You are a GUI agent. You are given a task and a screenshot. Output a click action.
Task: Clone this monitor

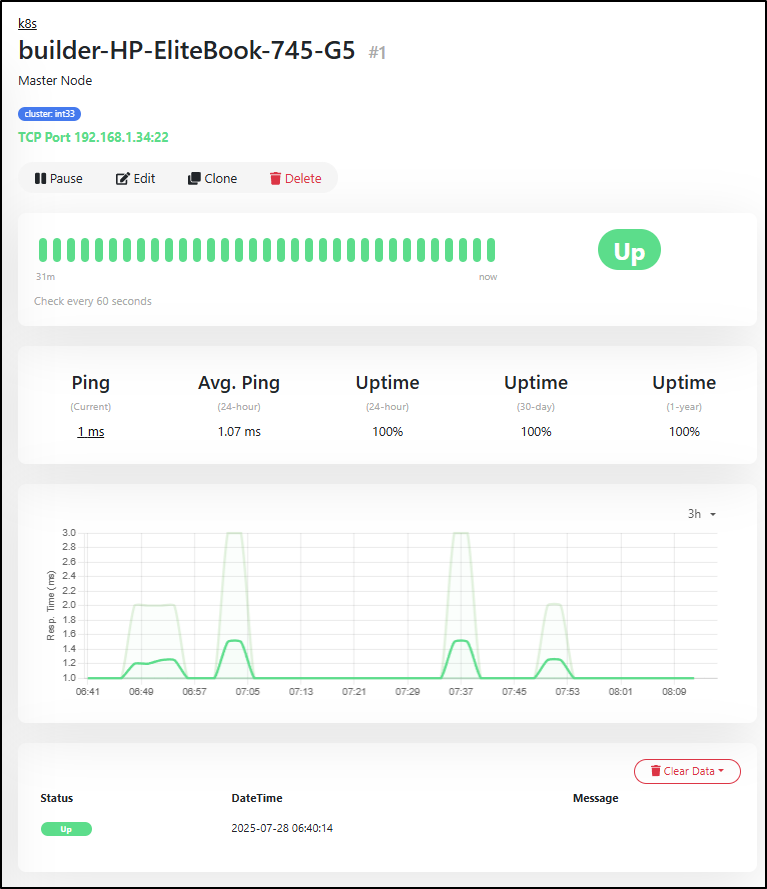pos(213,179)
